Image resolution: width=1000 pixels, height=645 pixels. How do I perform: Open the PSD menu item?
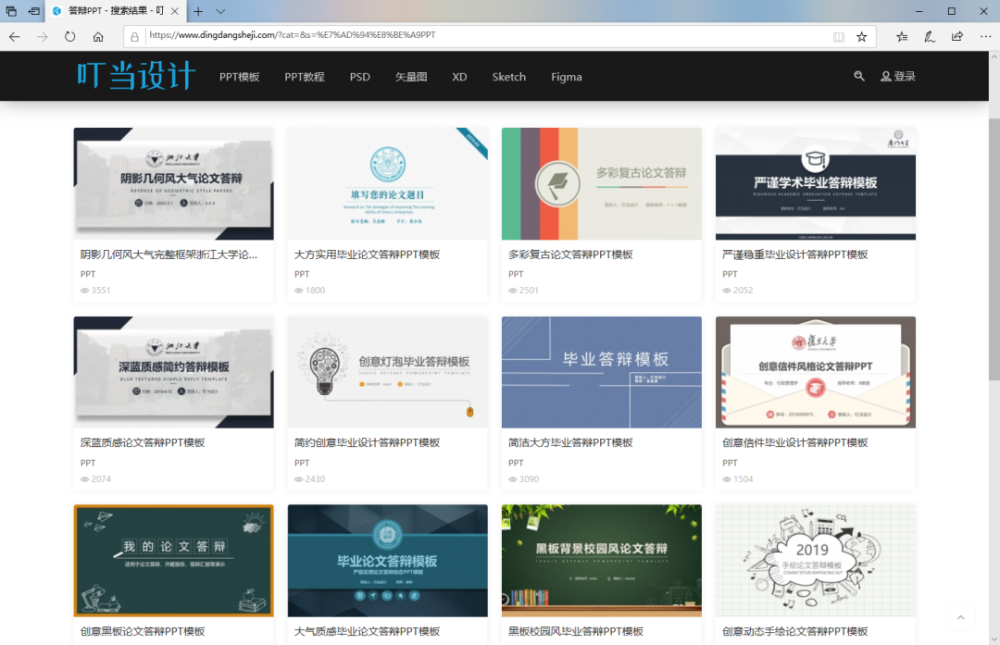click(x=360, y=77)
